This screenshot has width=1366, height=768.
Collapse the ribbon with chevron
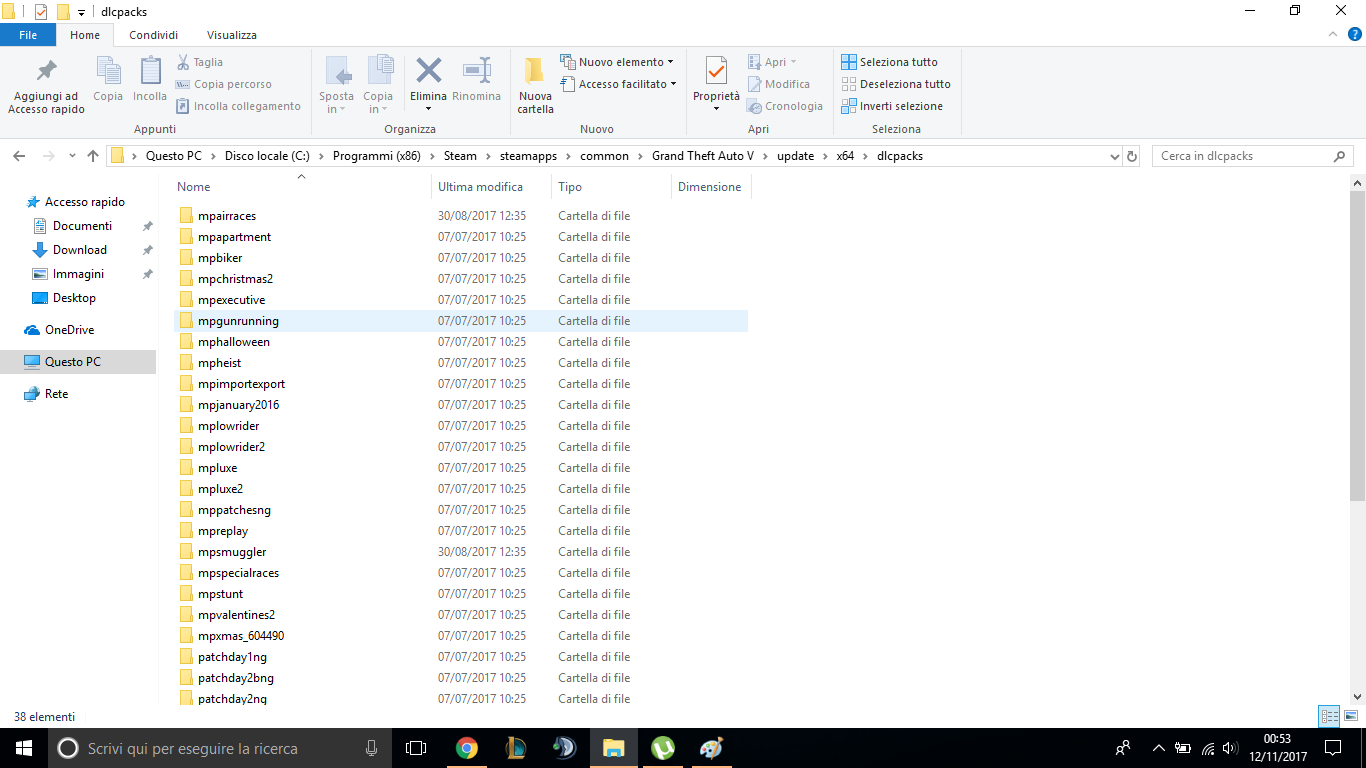(x=1331, y=35)
